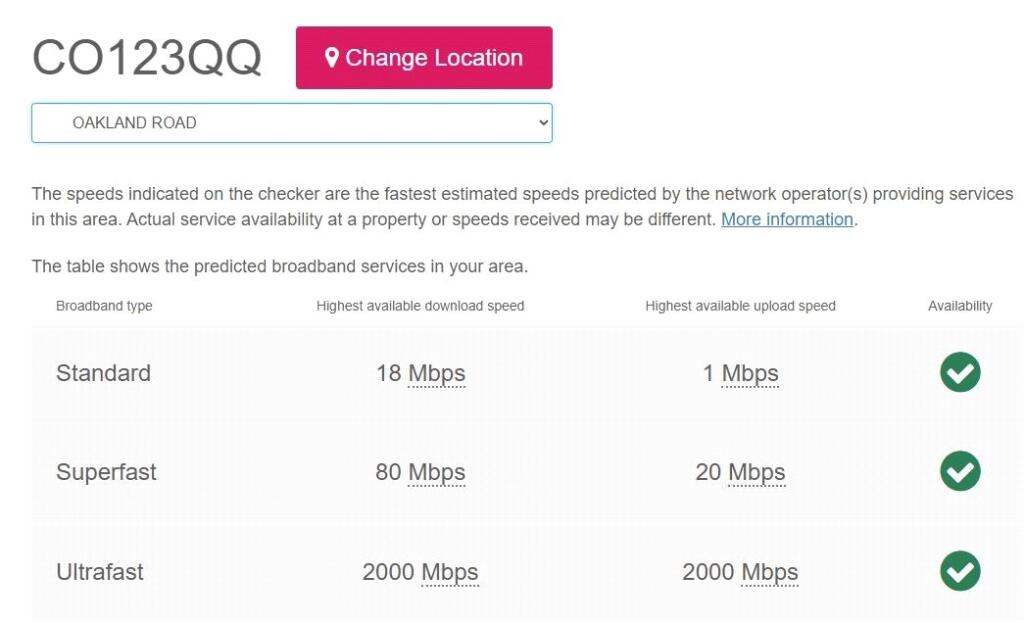Click the Broadband type column header
The width and height of the screenshot is (1024, 623).
[104, 306]
